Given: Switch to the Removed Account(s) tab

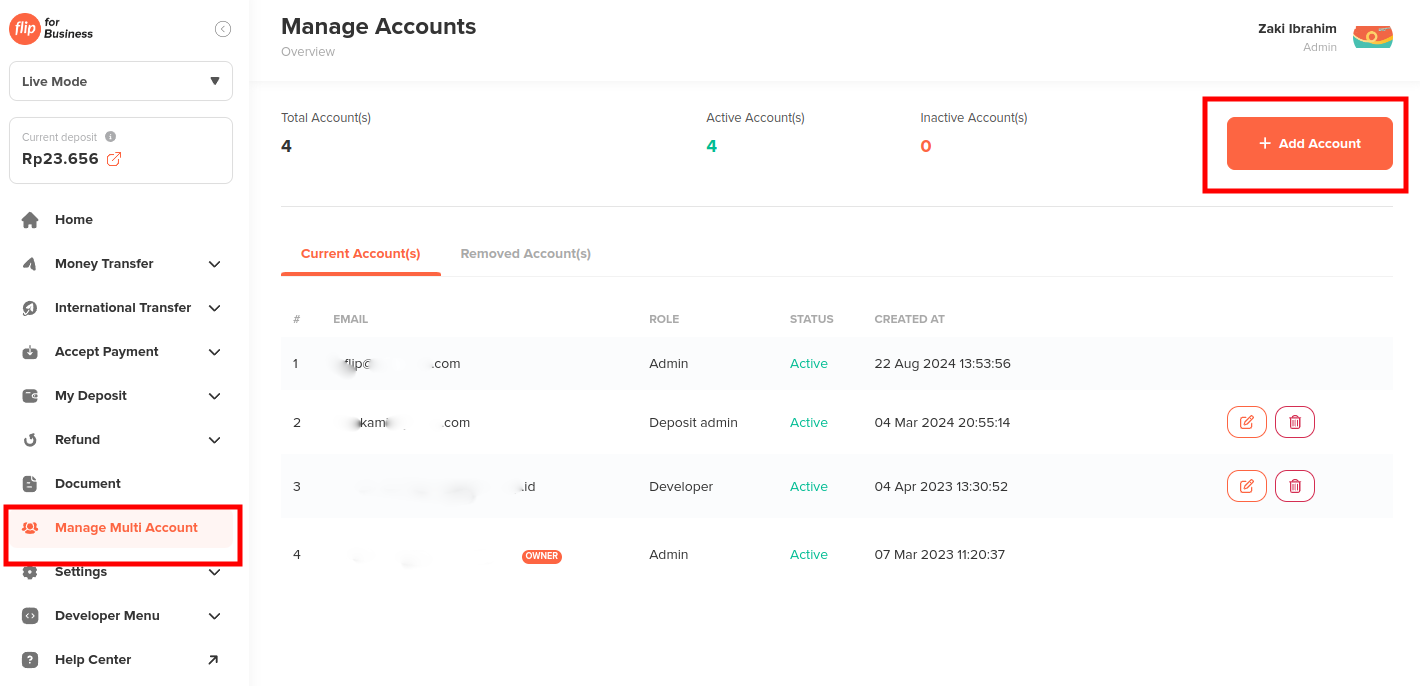Looking at the screenshot, I should point(525,253).
